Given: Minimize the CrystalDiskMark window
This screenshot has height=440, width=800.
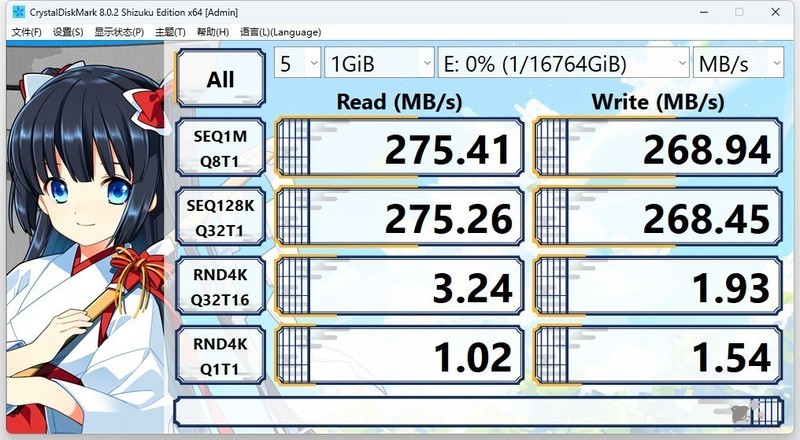Looking at the screenshot, I should pyautogui.click(x=704, y=12).
